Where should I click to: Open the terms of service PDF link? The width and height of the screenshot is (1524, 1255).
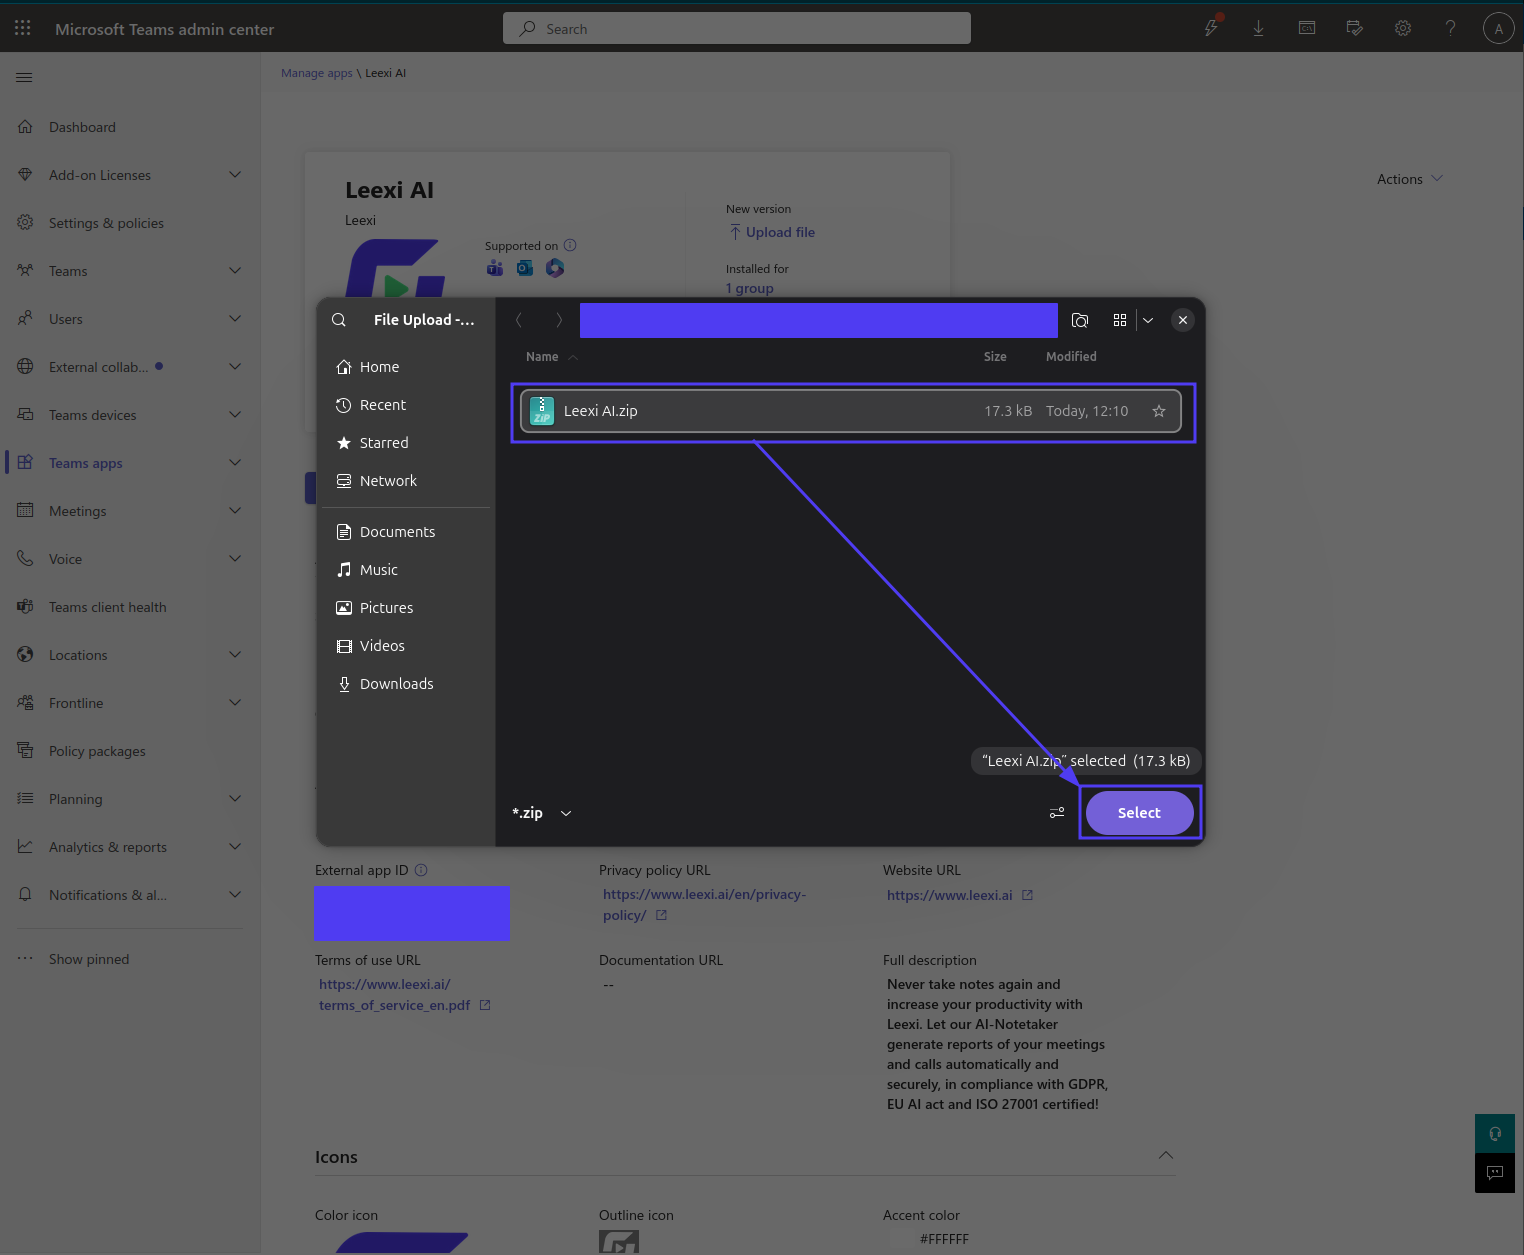tap(394, 995)
